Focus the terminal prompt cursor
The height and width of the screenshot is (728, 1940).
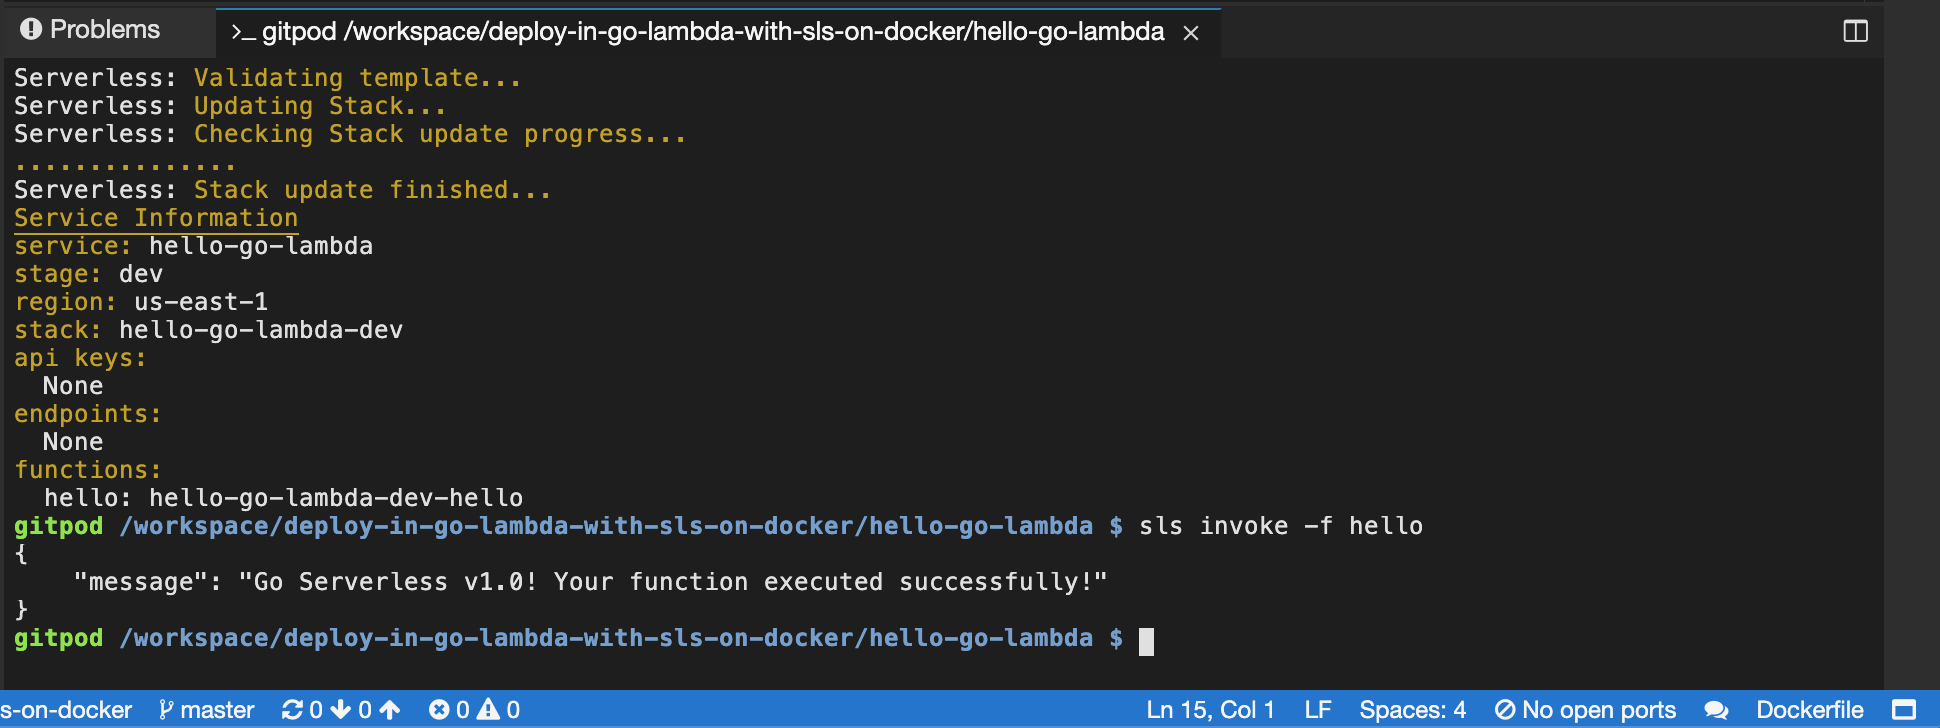click(x=1145, y=641)
